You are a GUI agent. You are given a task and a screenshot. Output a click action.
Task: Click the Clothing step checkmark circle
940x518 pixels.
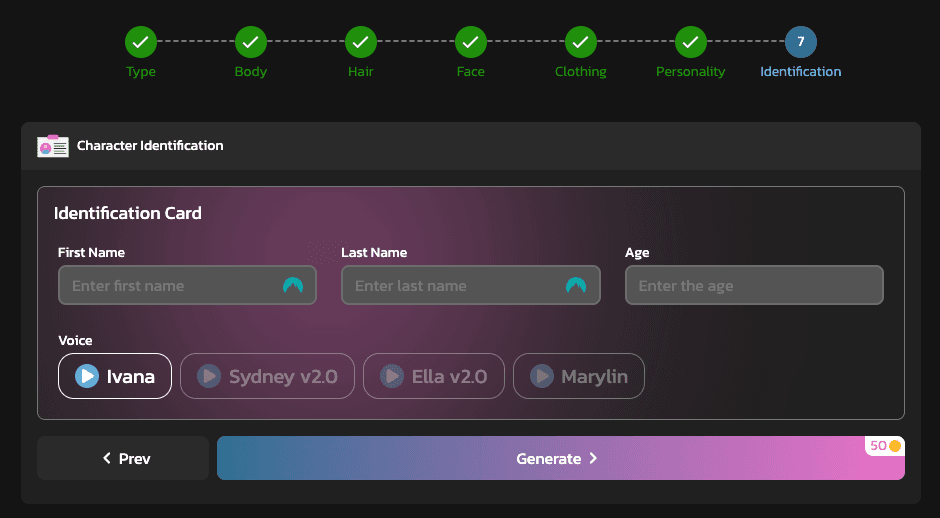point(581,42)
